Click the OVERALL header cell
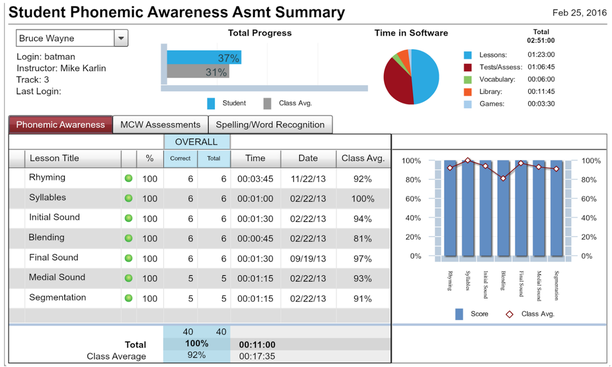The image size is (612, 367). click(x=197, y=142)
